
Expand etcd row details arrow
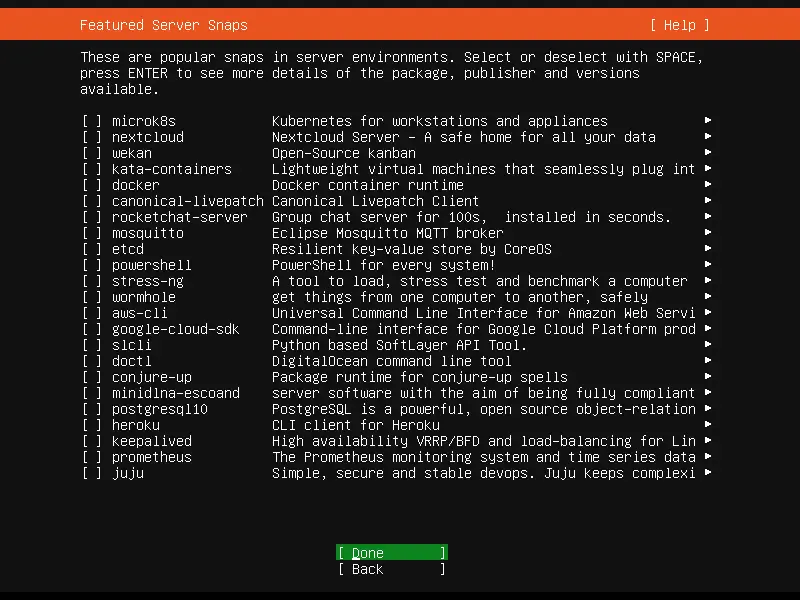708,248
